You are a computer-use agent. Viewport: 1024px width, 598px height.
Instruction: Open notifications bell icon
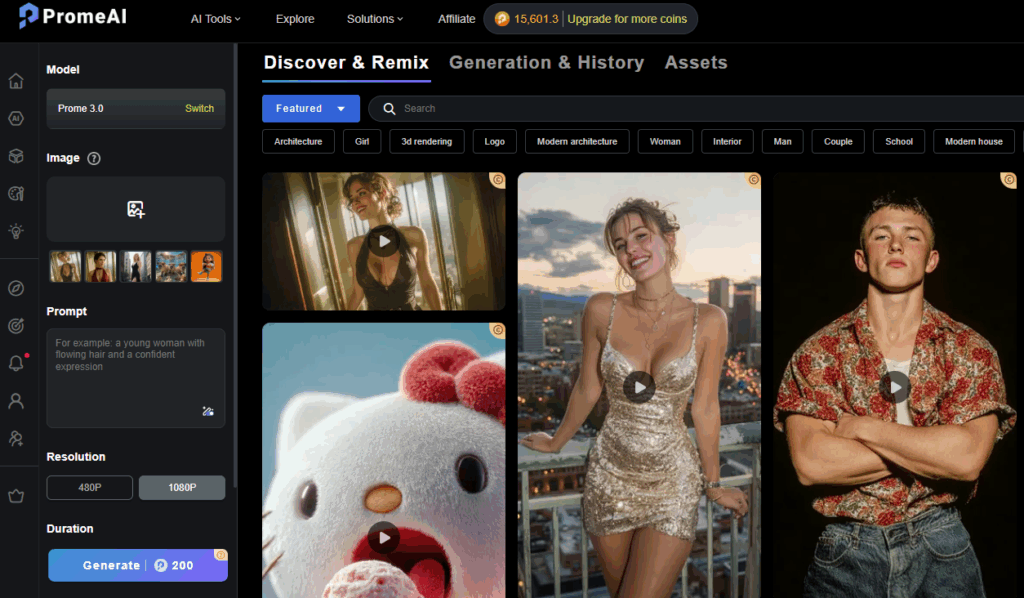pyautogui.click(x=16, y=363)
